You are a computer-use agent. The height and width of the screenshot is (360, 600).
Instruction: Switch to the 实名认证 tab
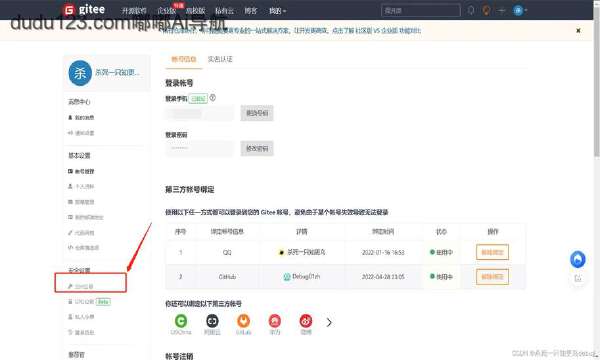click(x=220, y=59)
